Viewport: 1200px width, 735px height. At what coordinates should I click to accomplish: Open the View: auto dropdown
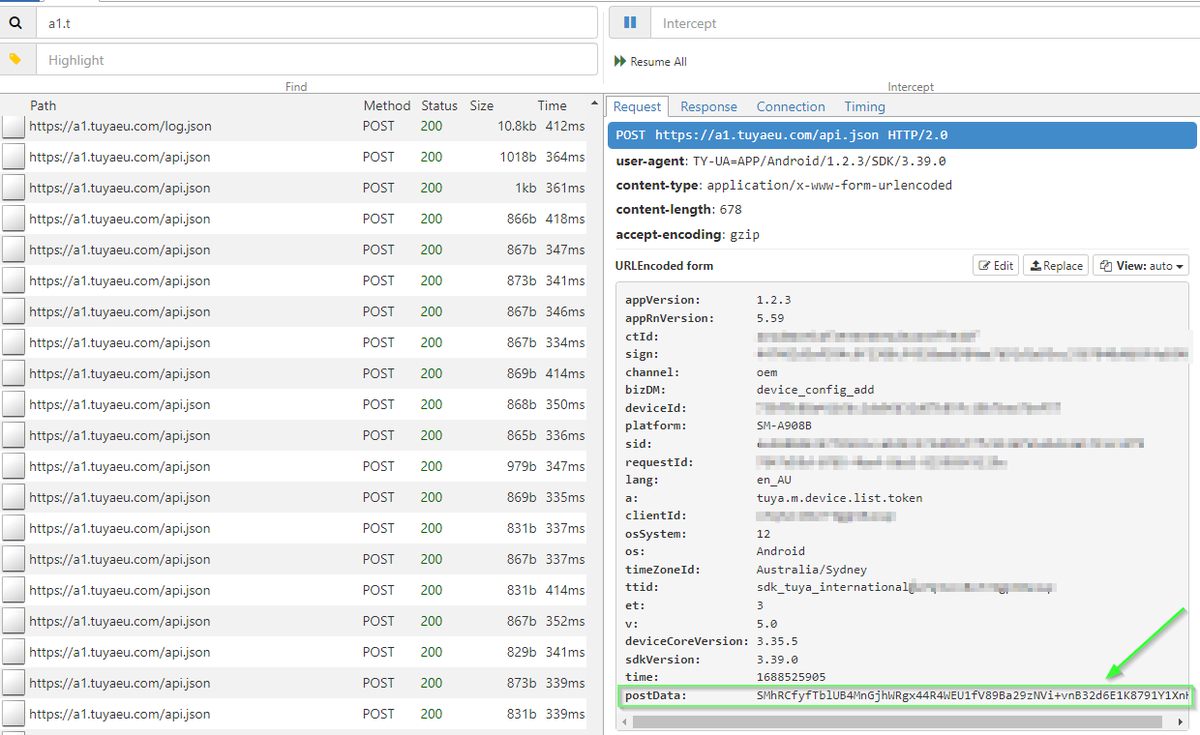[x=1141, y=266]
